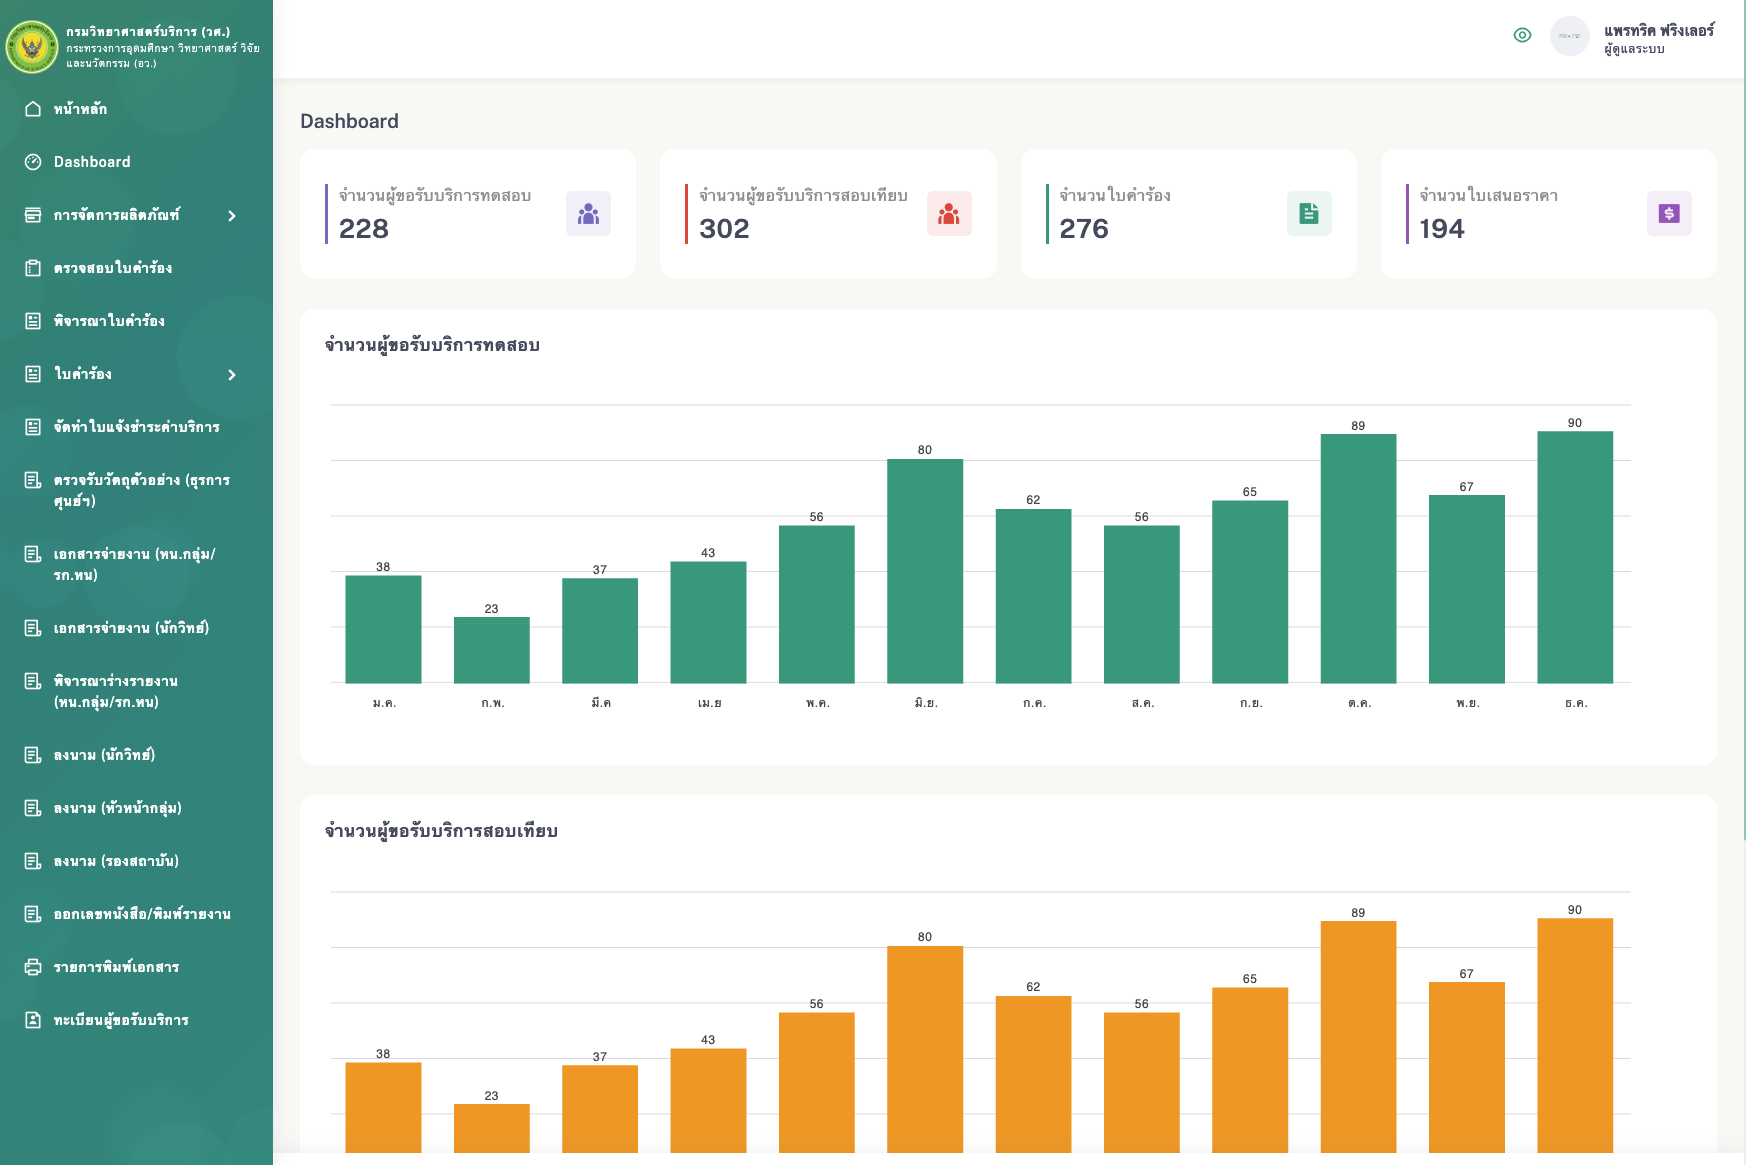
Task: Click the organization logo emblem
Action: tap(32, 47)
